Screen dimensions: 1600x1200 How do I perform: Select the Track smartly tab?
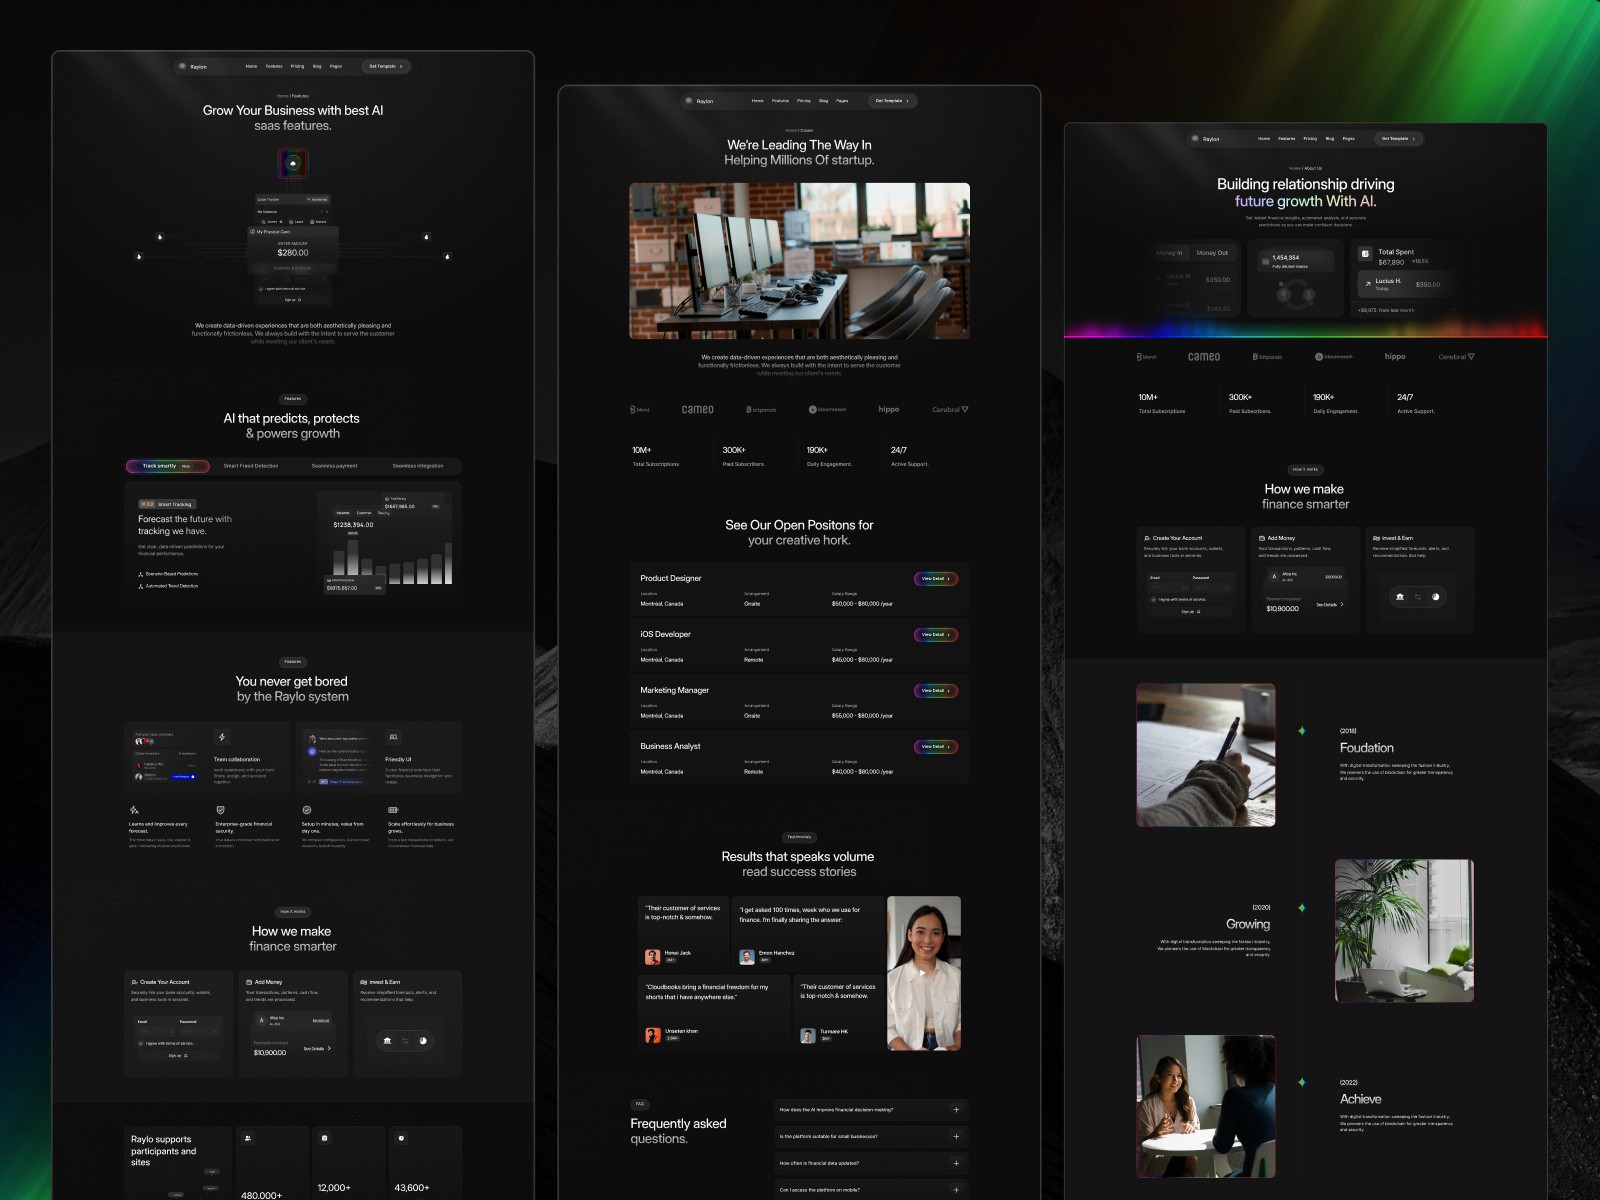pos(168,466)
